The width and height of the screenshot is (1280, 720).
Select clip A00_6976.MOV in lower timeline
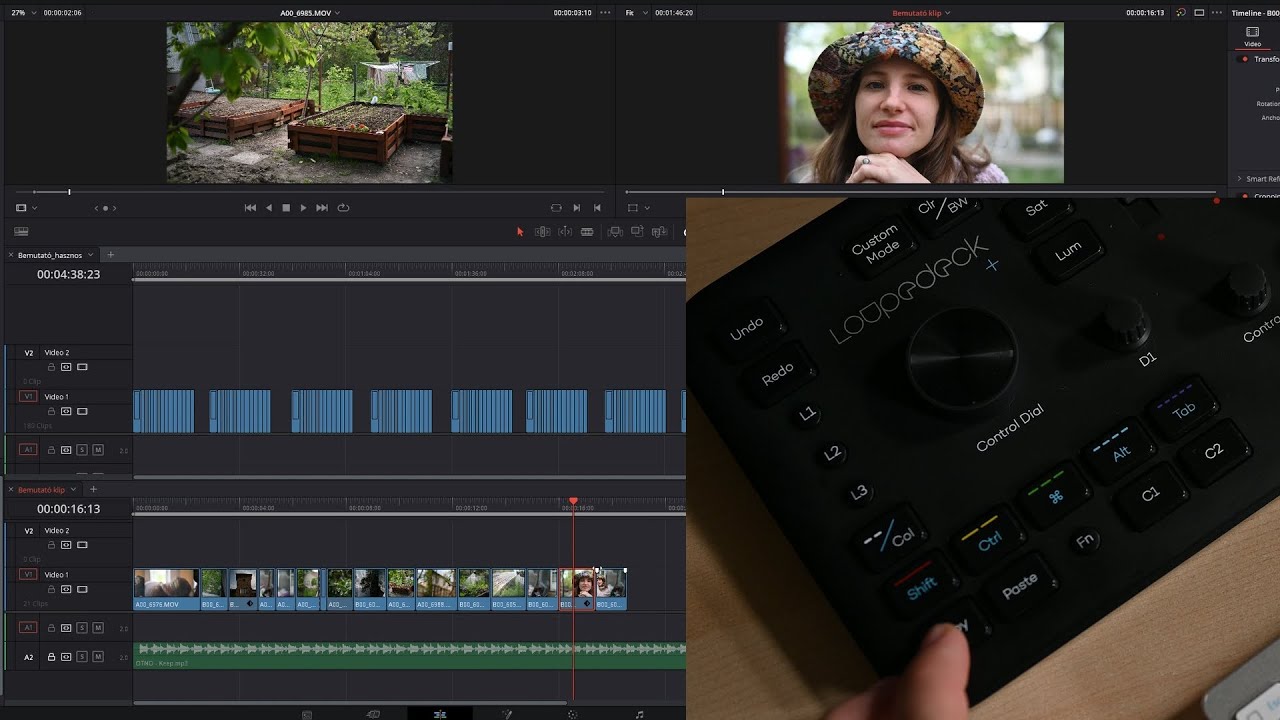pos(166,589)
